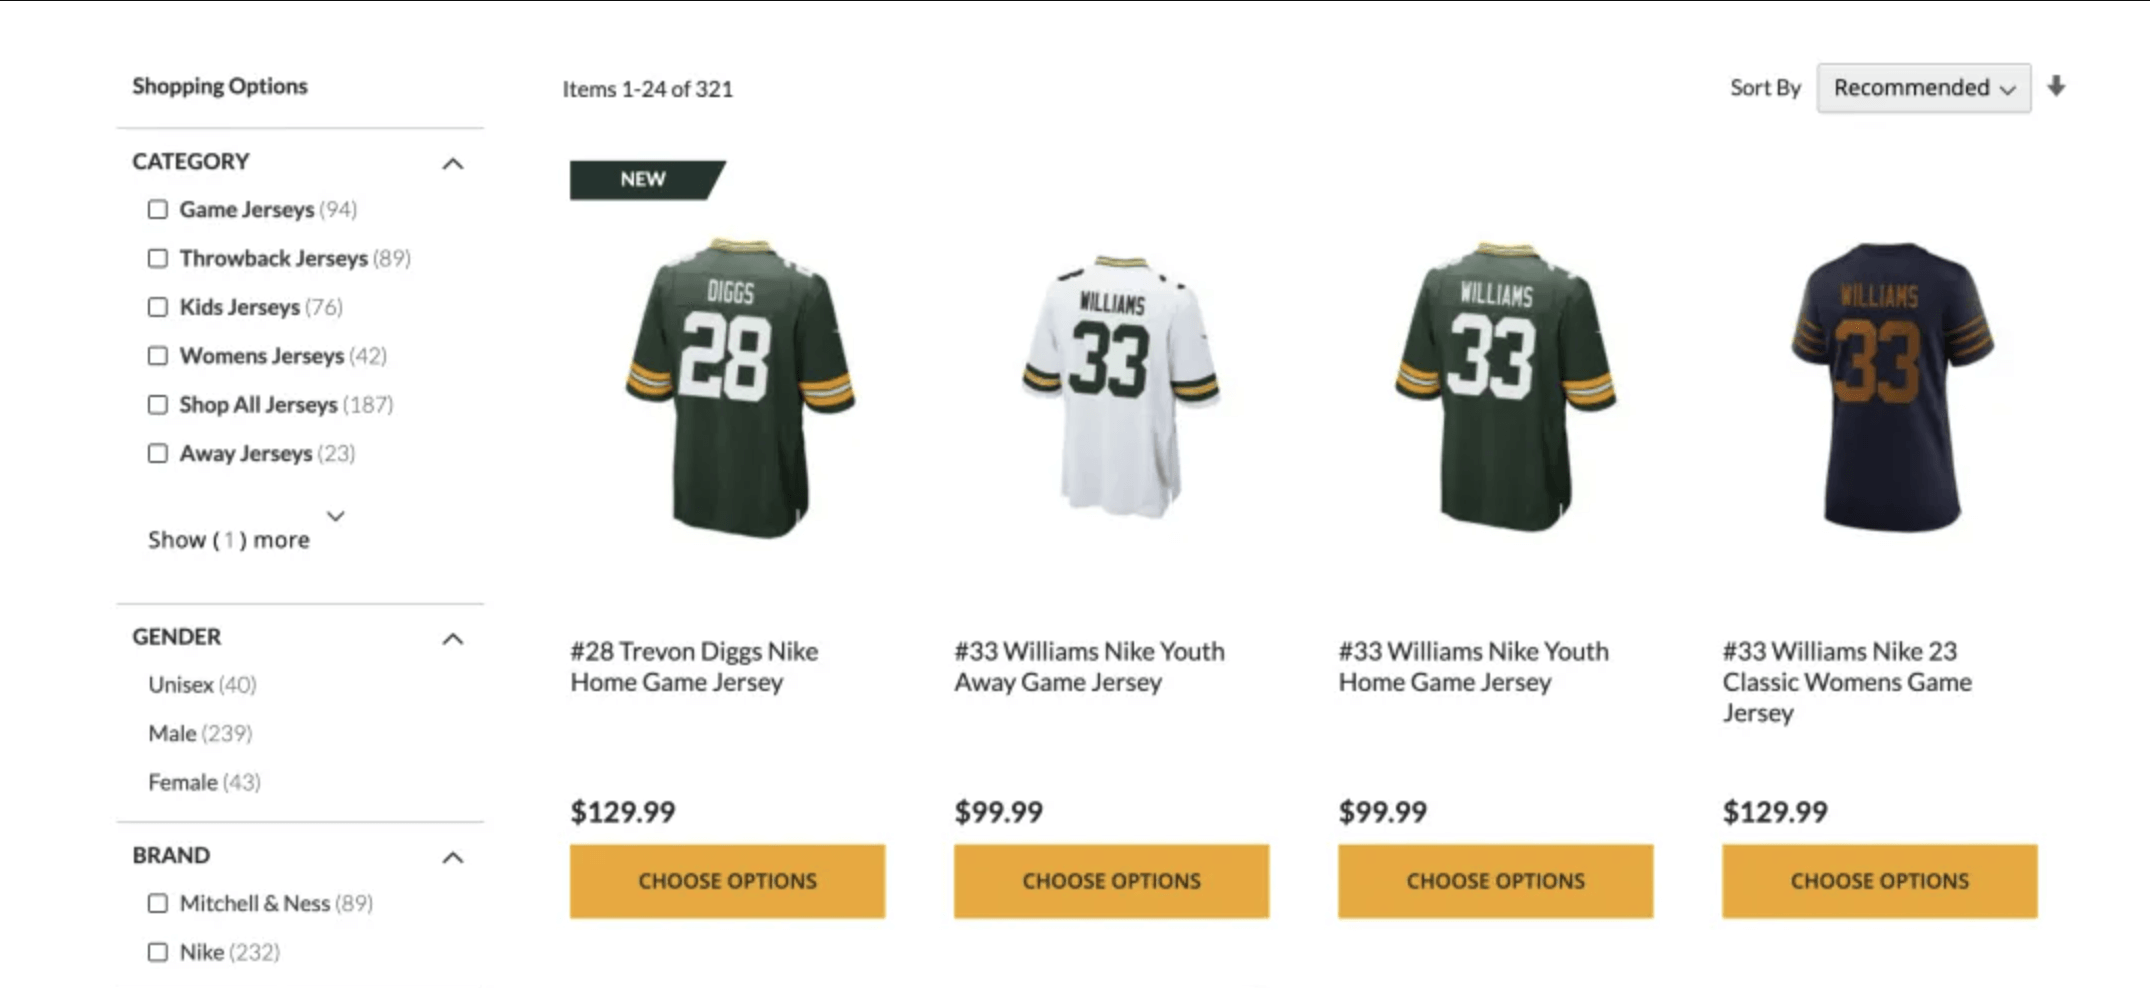Tick the Throwback Jerseys checkbox
Screen dimensions: 2150x988
pos(158,259)
